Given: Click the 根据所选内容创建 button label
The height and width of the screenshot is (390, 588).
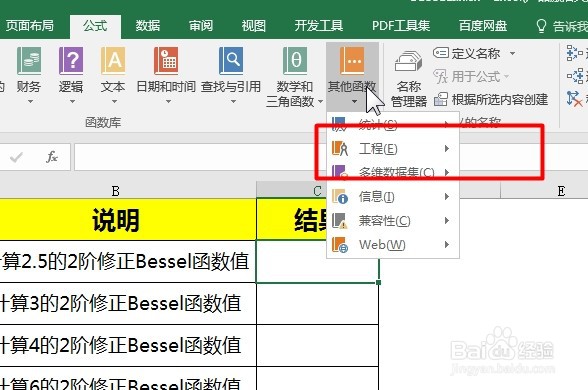Looking at the screenshot, I should coord(500,100).
